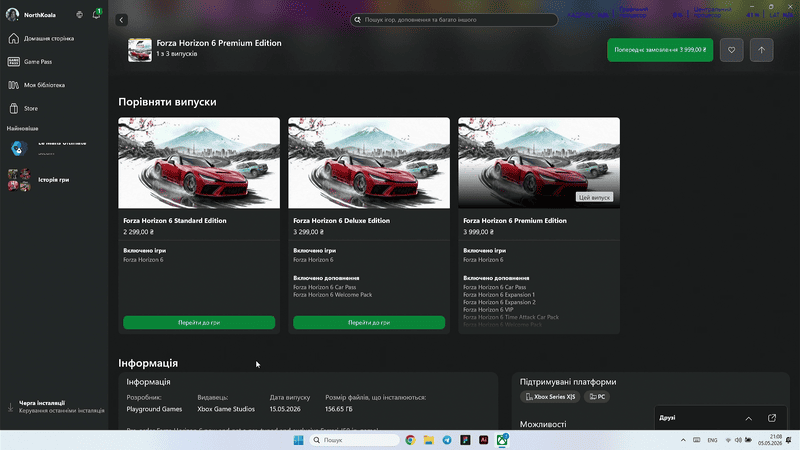
Task: Open the Premium Edition cover image
Action: tap(539, 163)
